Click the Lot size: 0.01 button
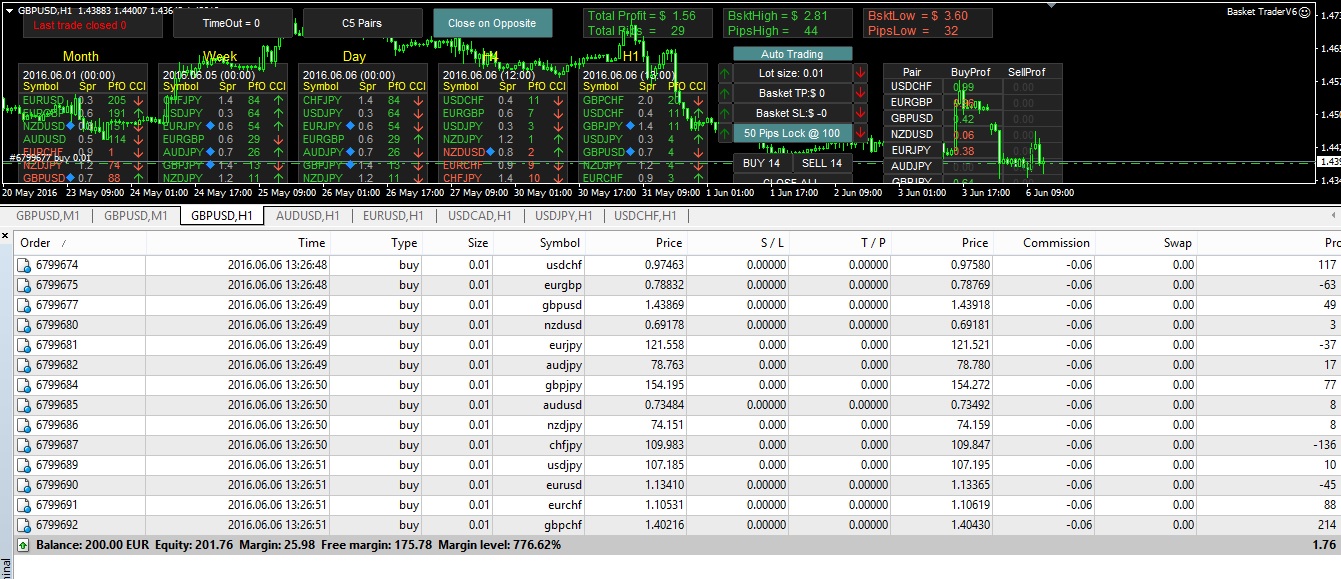This screenshot has width=1341, height=579. pyautogui.click(x=792, y=73)
